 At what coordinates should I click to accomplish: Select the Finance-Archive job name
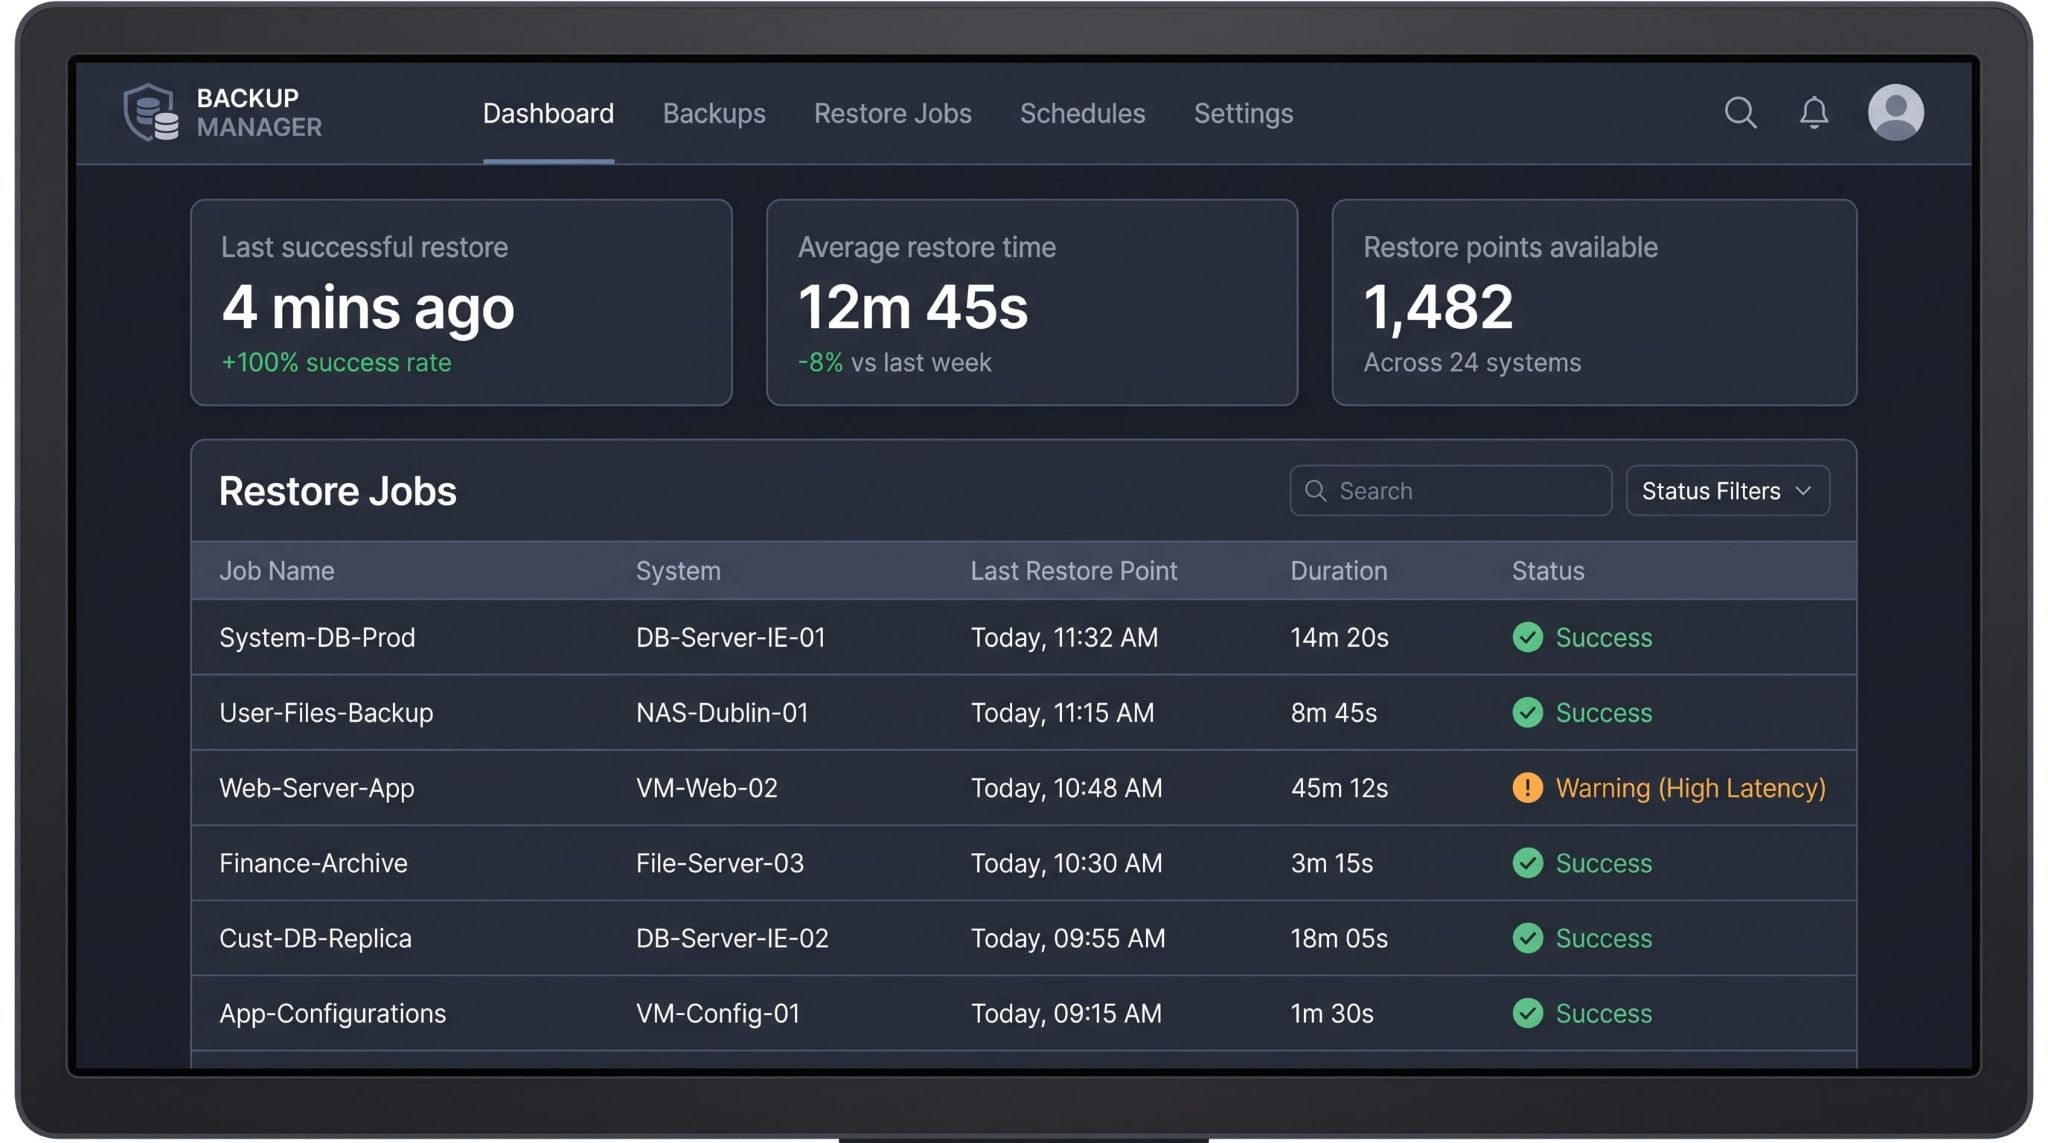[313, 863]
